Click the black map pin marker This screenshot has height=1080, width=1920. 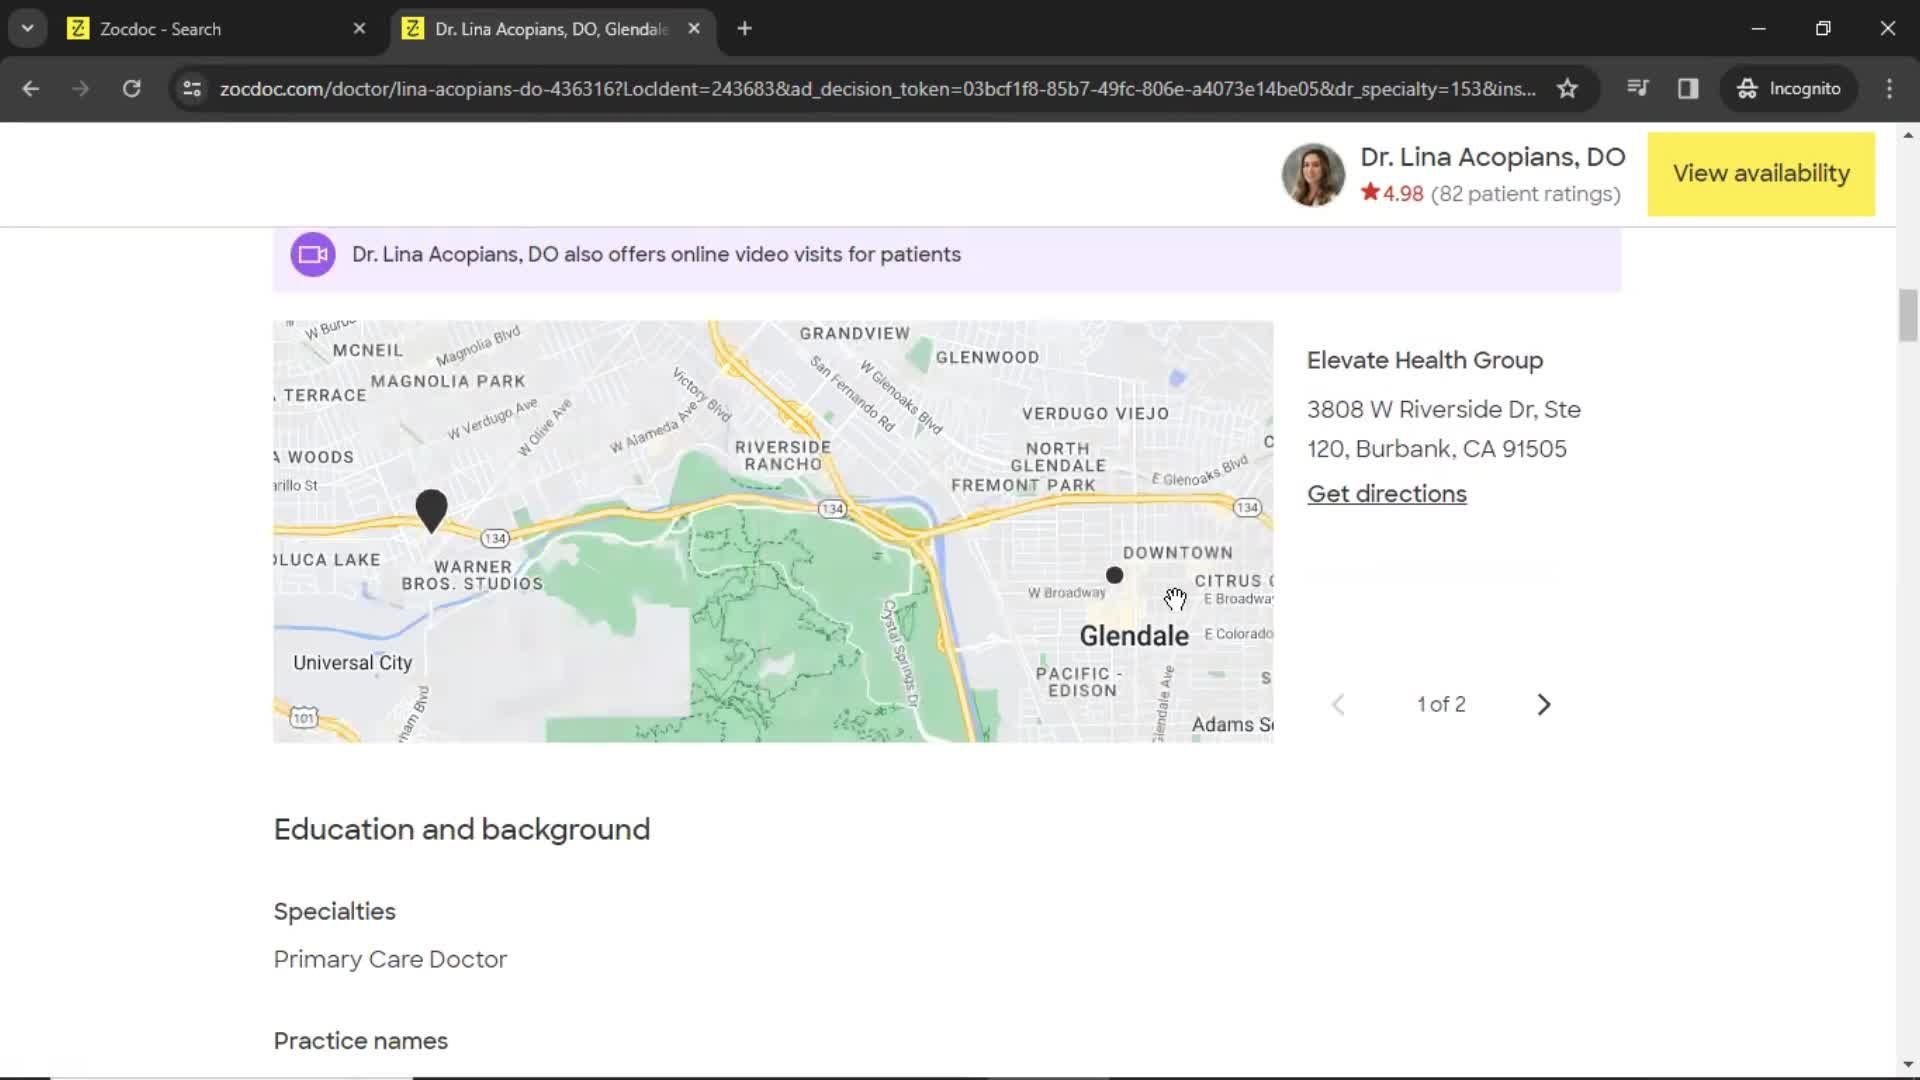point(431,510)
